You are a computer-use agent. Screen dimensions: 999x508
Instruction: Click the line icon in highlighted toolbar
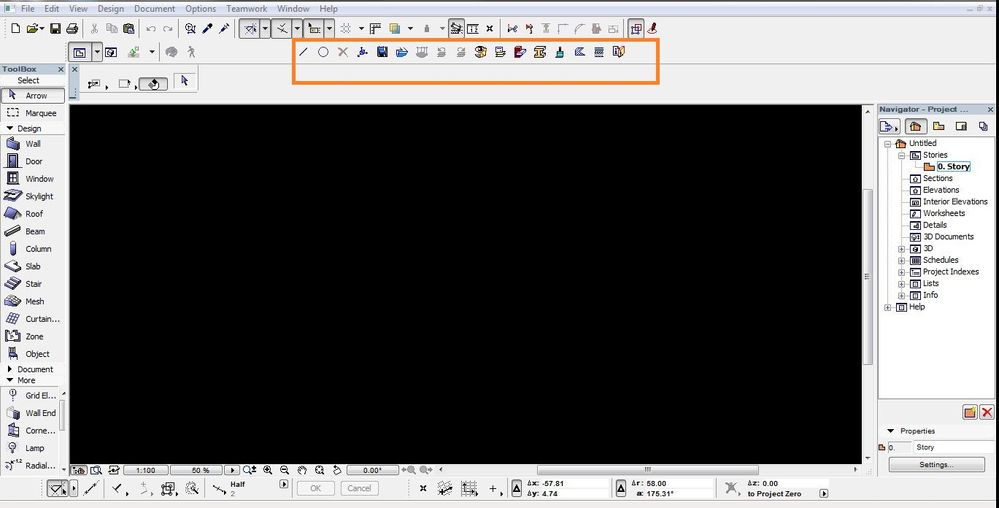click(x=303, y=52)
